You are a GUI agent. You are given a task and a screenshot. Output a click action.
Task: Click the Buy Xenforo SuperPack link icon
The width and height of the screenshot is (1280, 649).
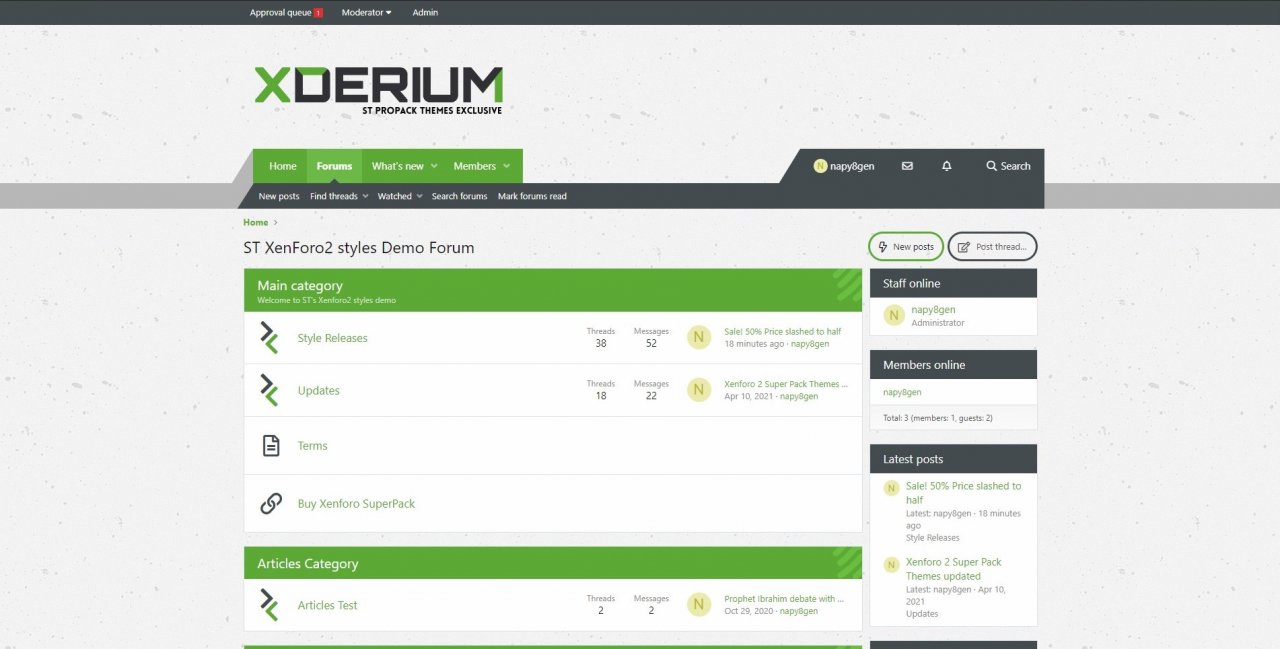(x=271, y=504)
